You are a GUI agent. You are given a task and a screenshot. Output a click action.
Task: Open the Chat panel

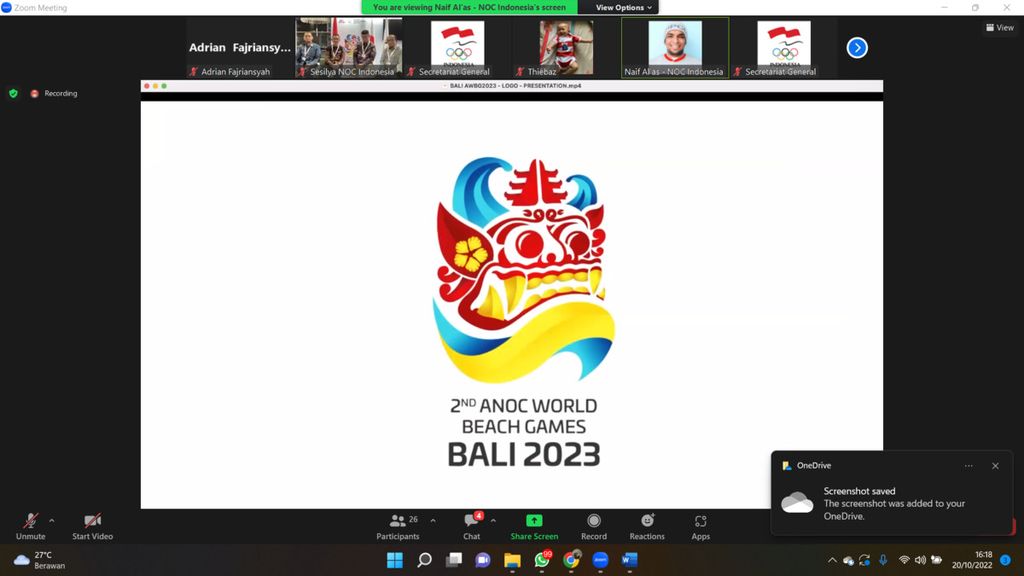(472, 526)
